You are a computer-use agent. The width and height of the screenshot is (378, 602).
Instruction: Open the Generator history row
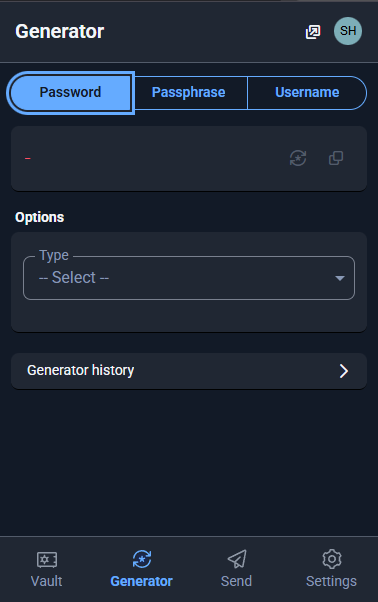point(189,371)
